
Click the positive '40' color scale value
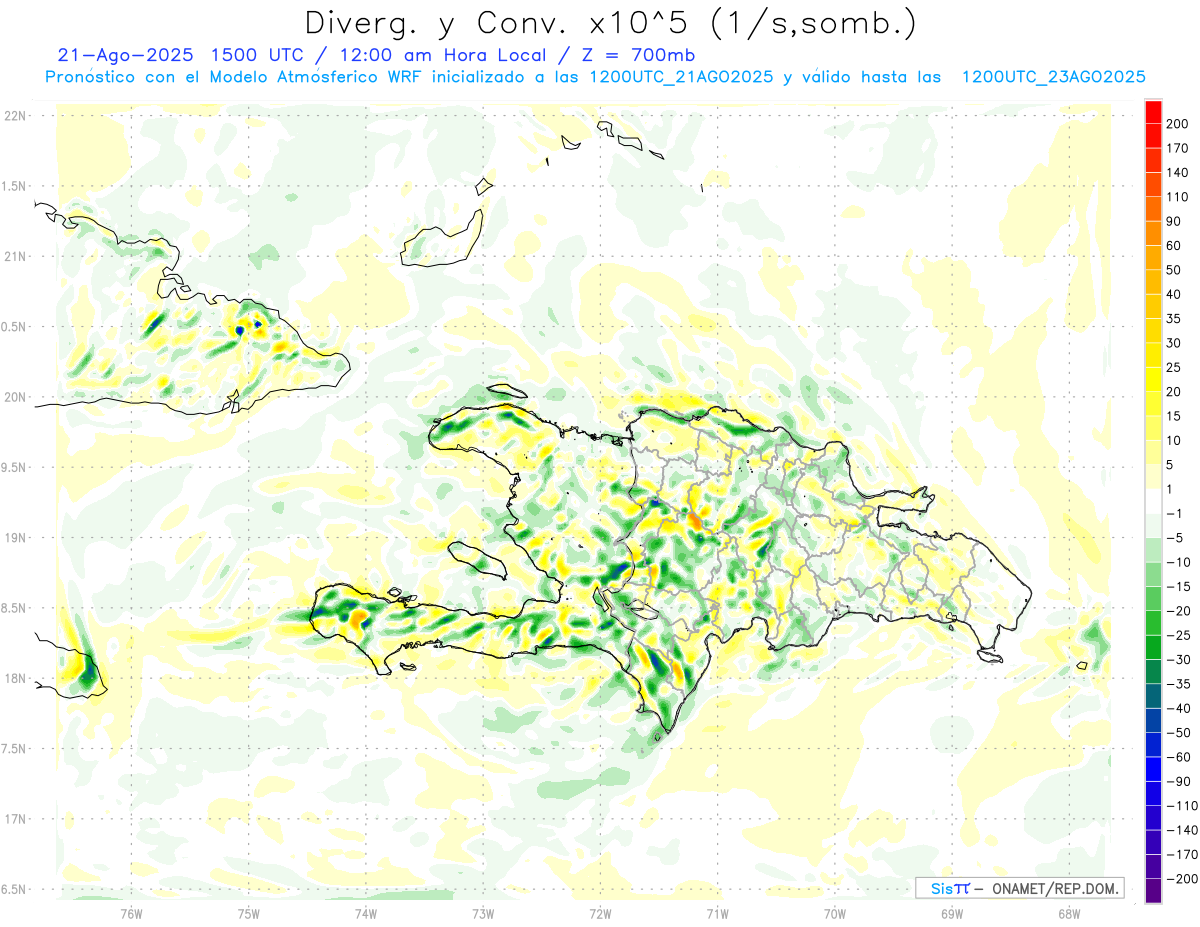tap(1174, 295)
